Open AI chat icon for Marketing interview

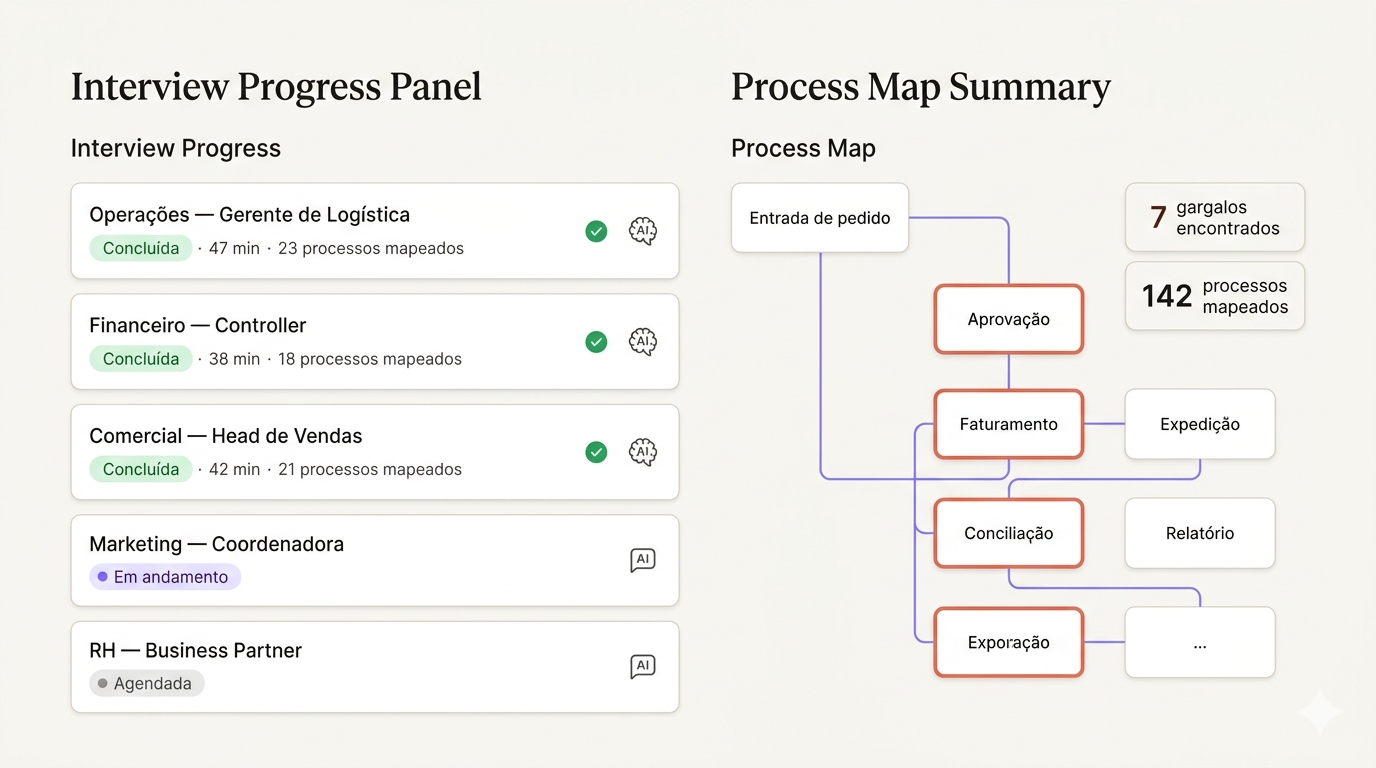pyautogui.click(x=643, y=560)
